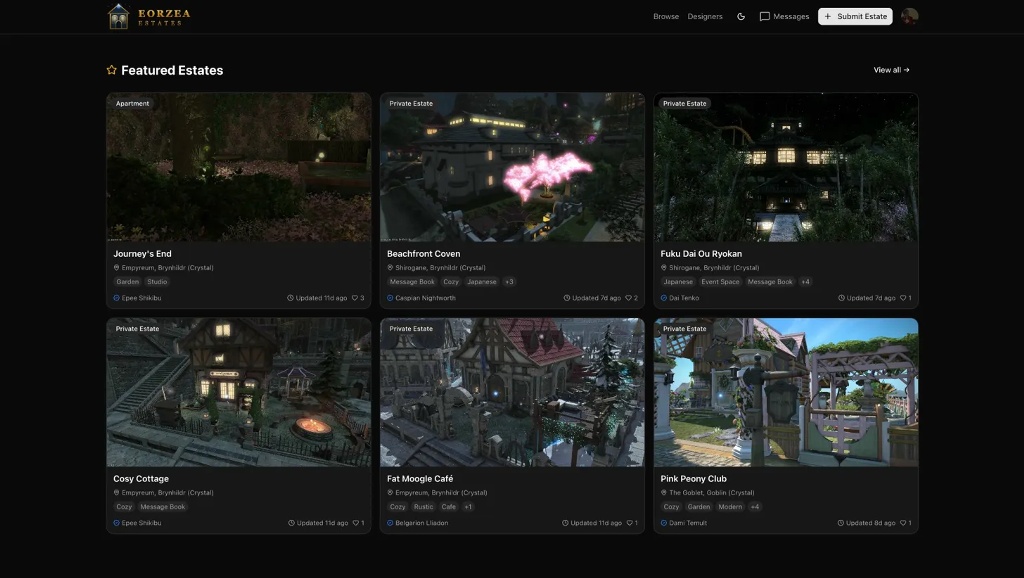Like the Cosy Cottage estate
The height and width of the screenshot is (578, 1024).
click(355, 523)
